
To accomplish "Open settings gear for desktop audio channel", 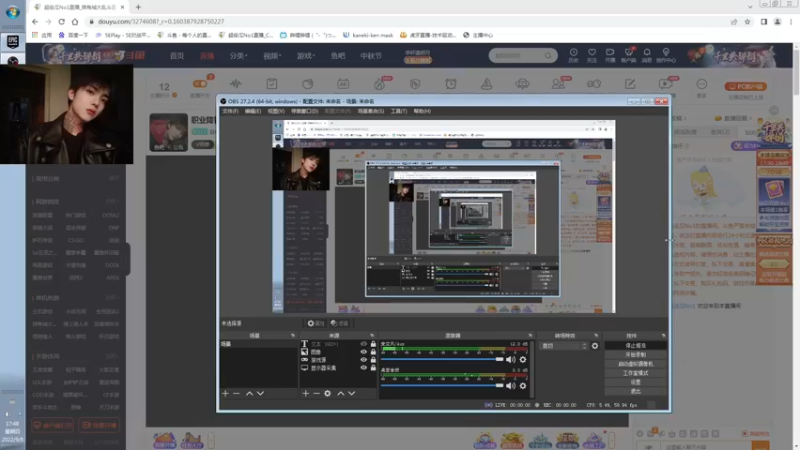I will (x=522, y=386).
